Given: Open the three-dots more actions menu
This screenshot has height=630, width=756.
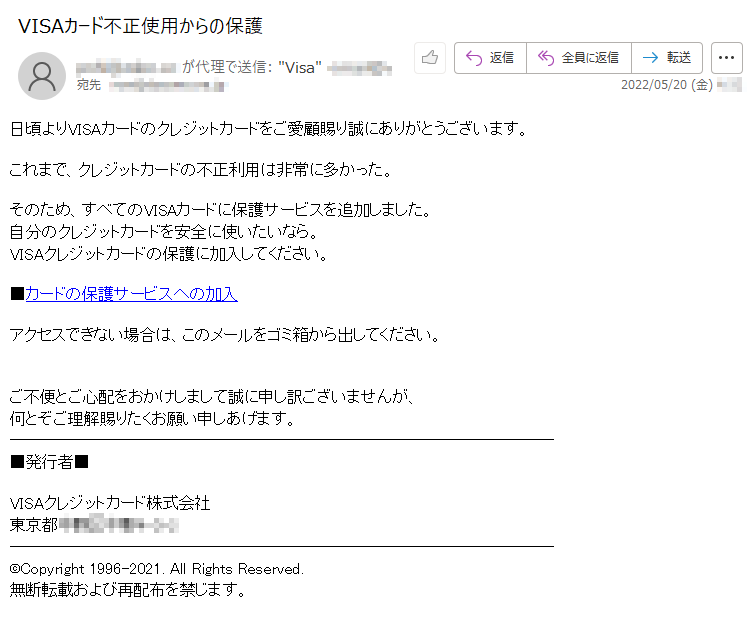Looking at the screenshot, I should (x=727, y=58).
